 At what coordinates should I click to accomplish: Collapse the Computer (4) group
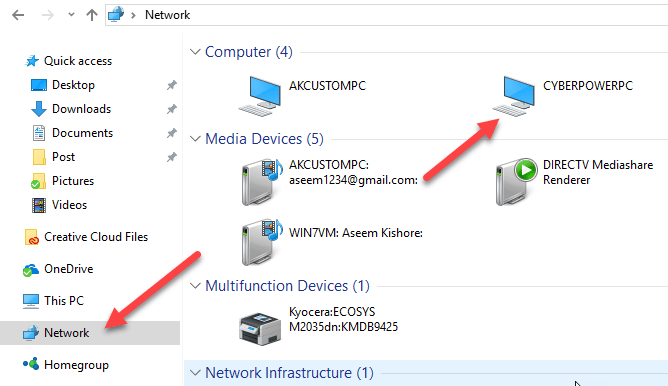pos(195,52)
